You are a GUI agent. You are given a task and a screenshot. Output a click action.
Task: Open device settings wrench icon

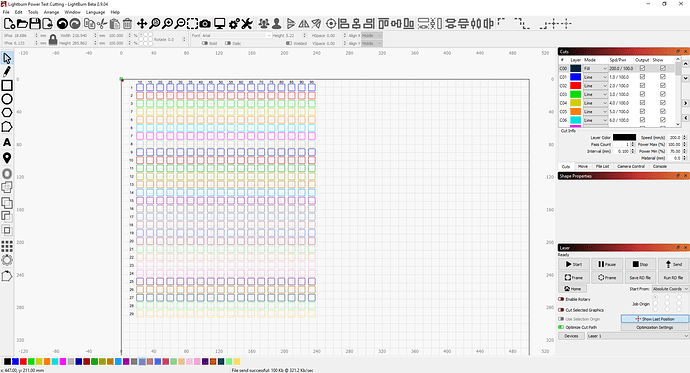point(247,24)
